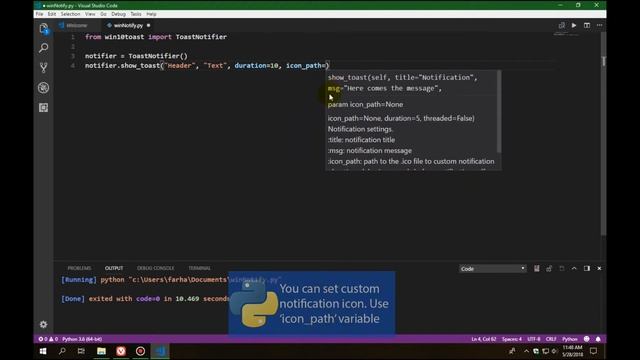
Task: Open the Go menu
Action: pos(103,14)
